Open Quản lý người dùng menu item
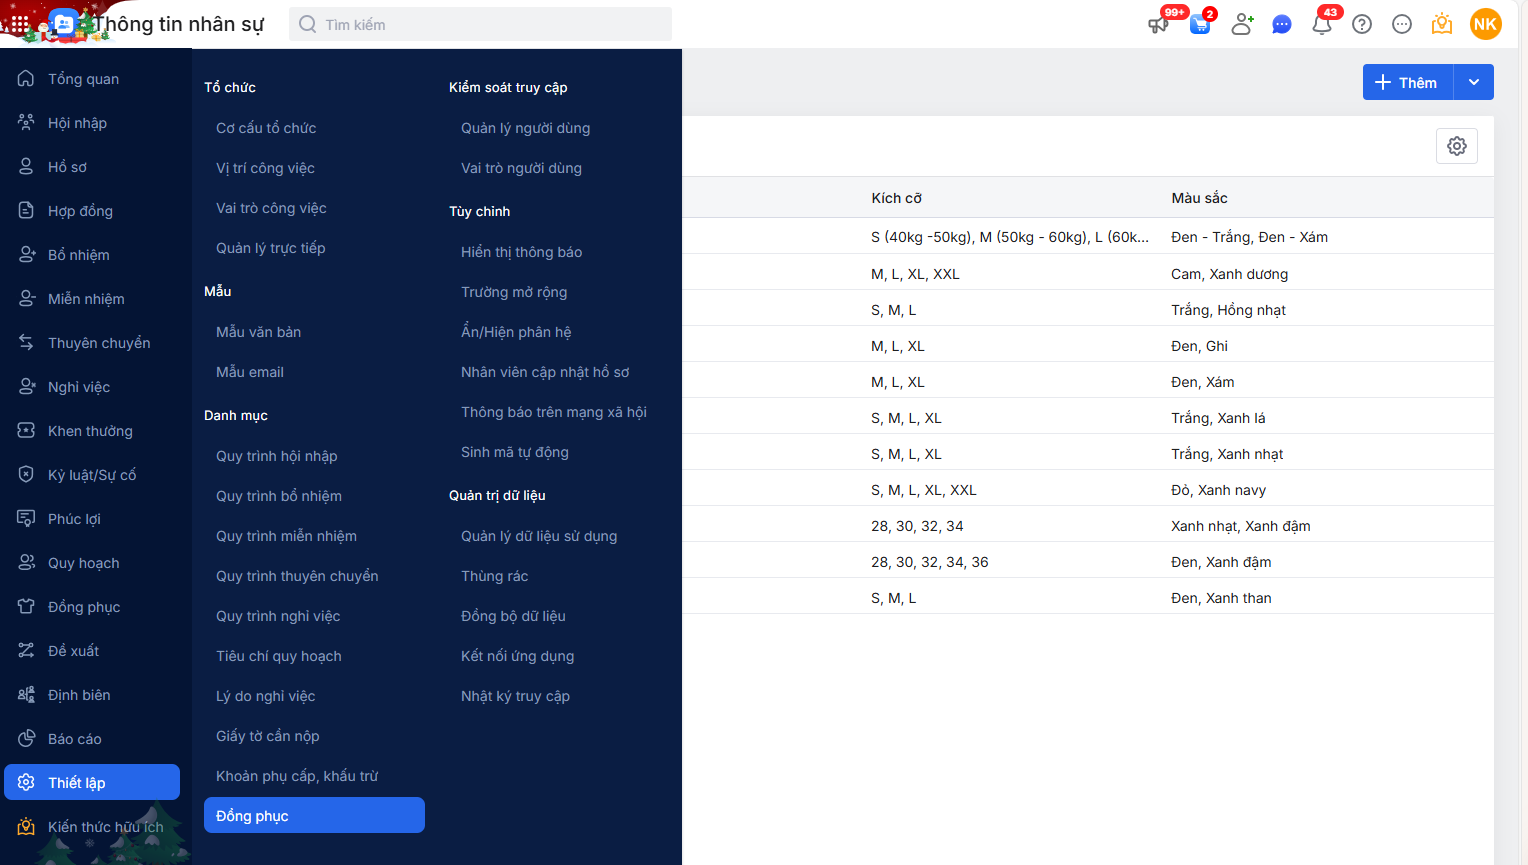Image resolution: width=1528 pixels, height=865 pixels. (525, 128)
